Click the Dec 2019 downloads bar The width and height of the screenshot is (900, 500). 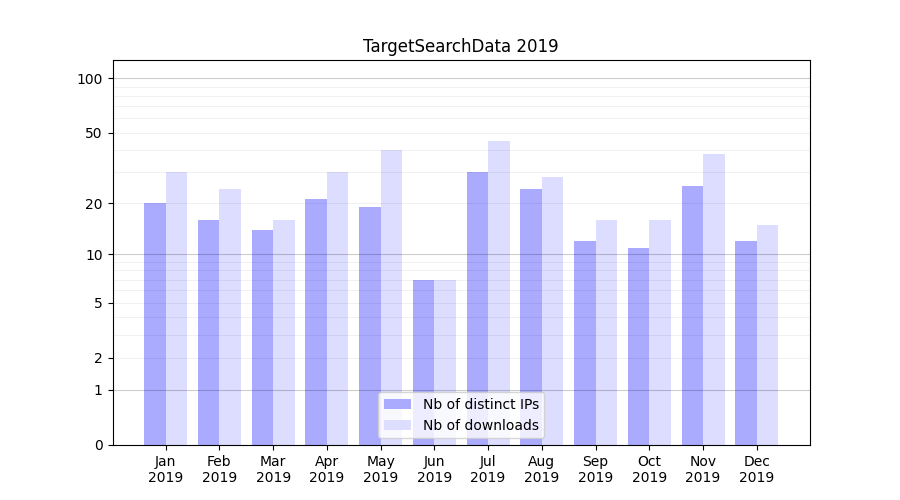[x=767, y=334]
